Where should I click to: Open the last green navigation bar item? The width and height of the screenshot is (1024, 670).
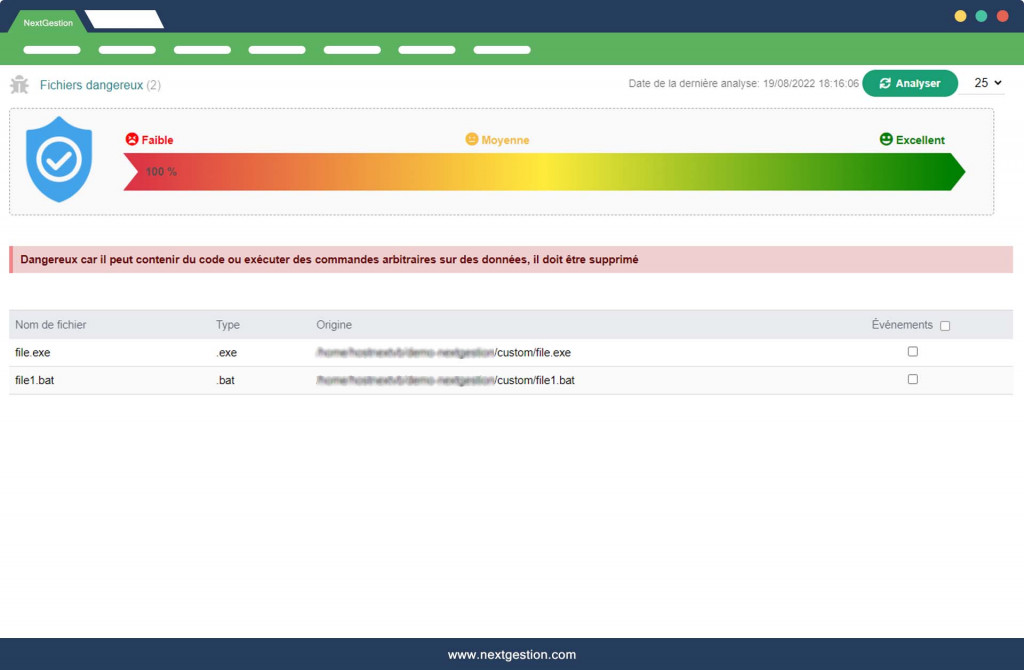[x=502, y=50]
